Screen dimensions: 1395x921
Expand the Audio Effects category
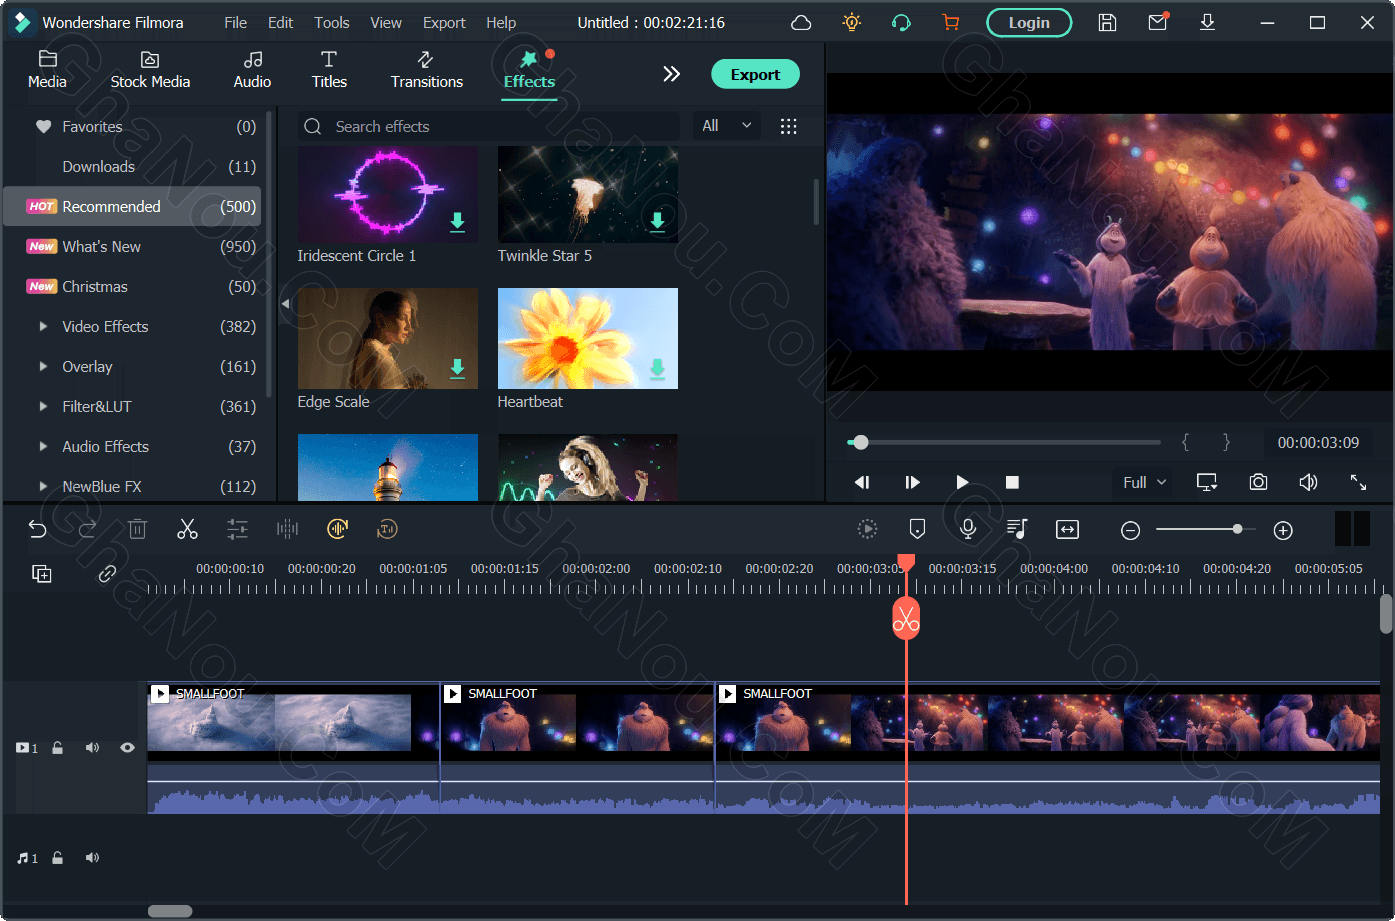point(43,446)
